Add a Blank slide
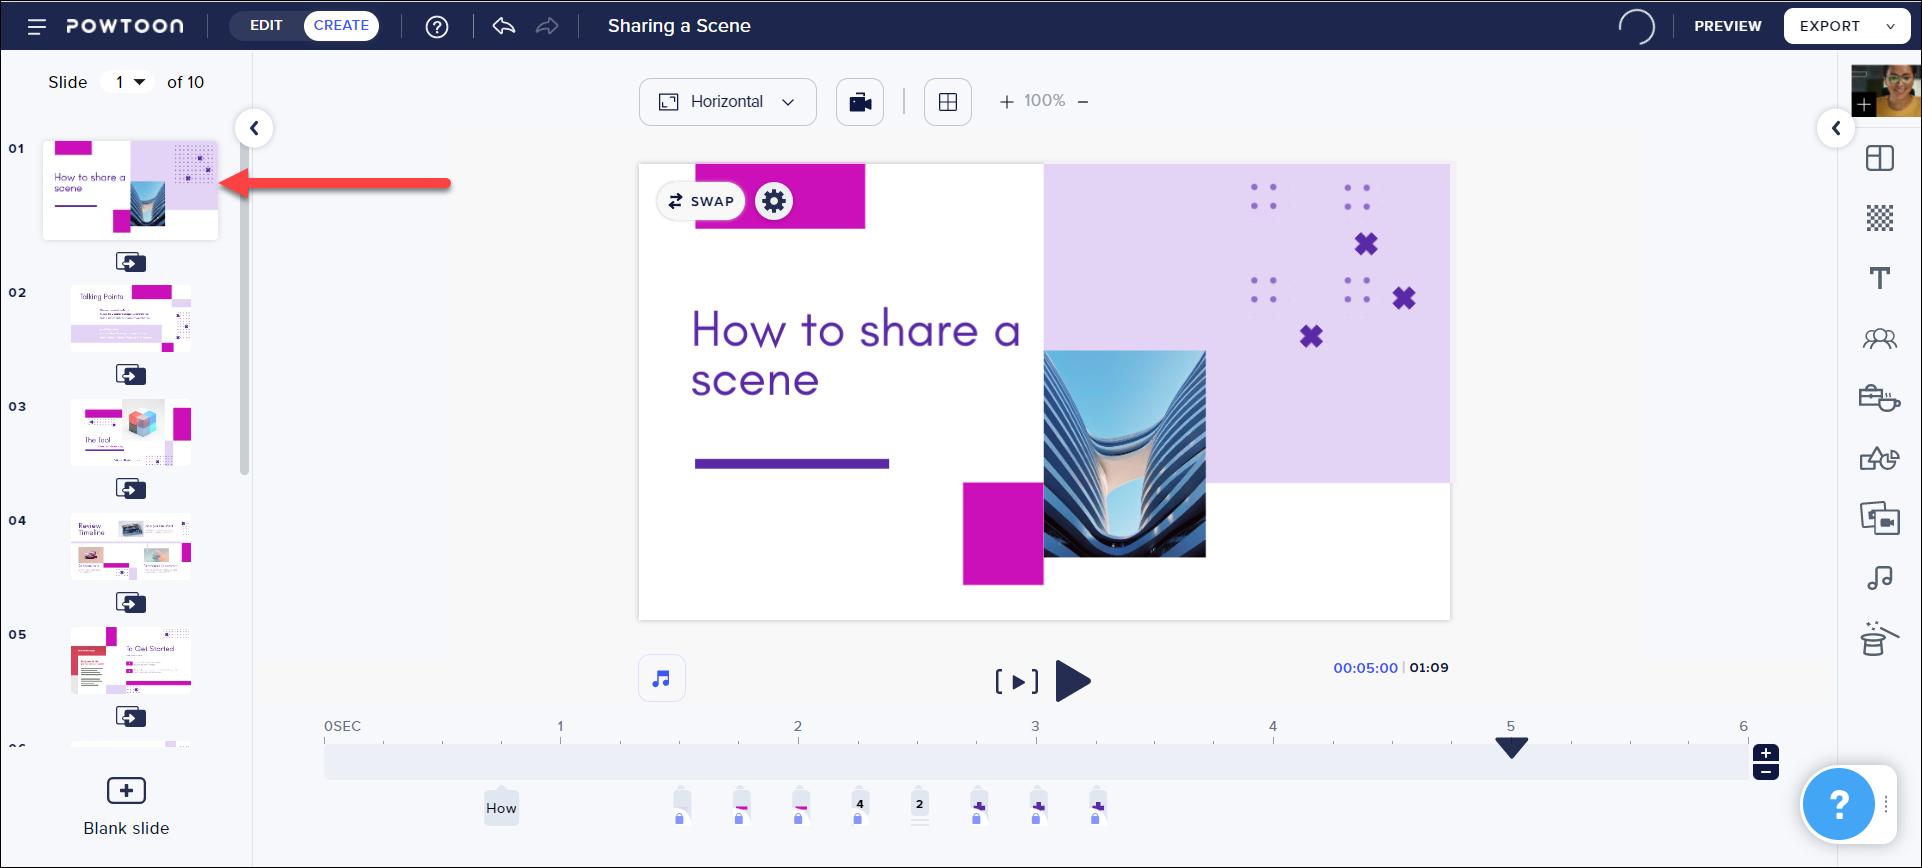 pyautogui.click(x=126, y=807)
